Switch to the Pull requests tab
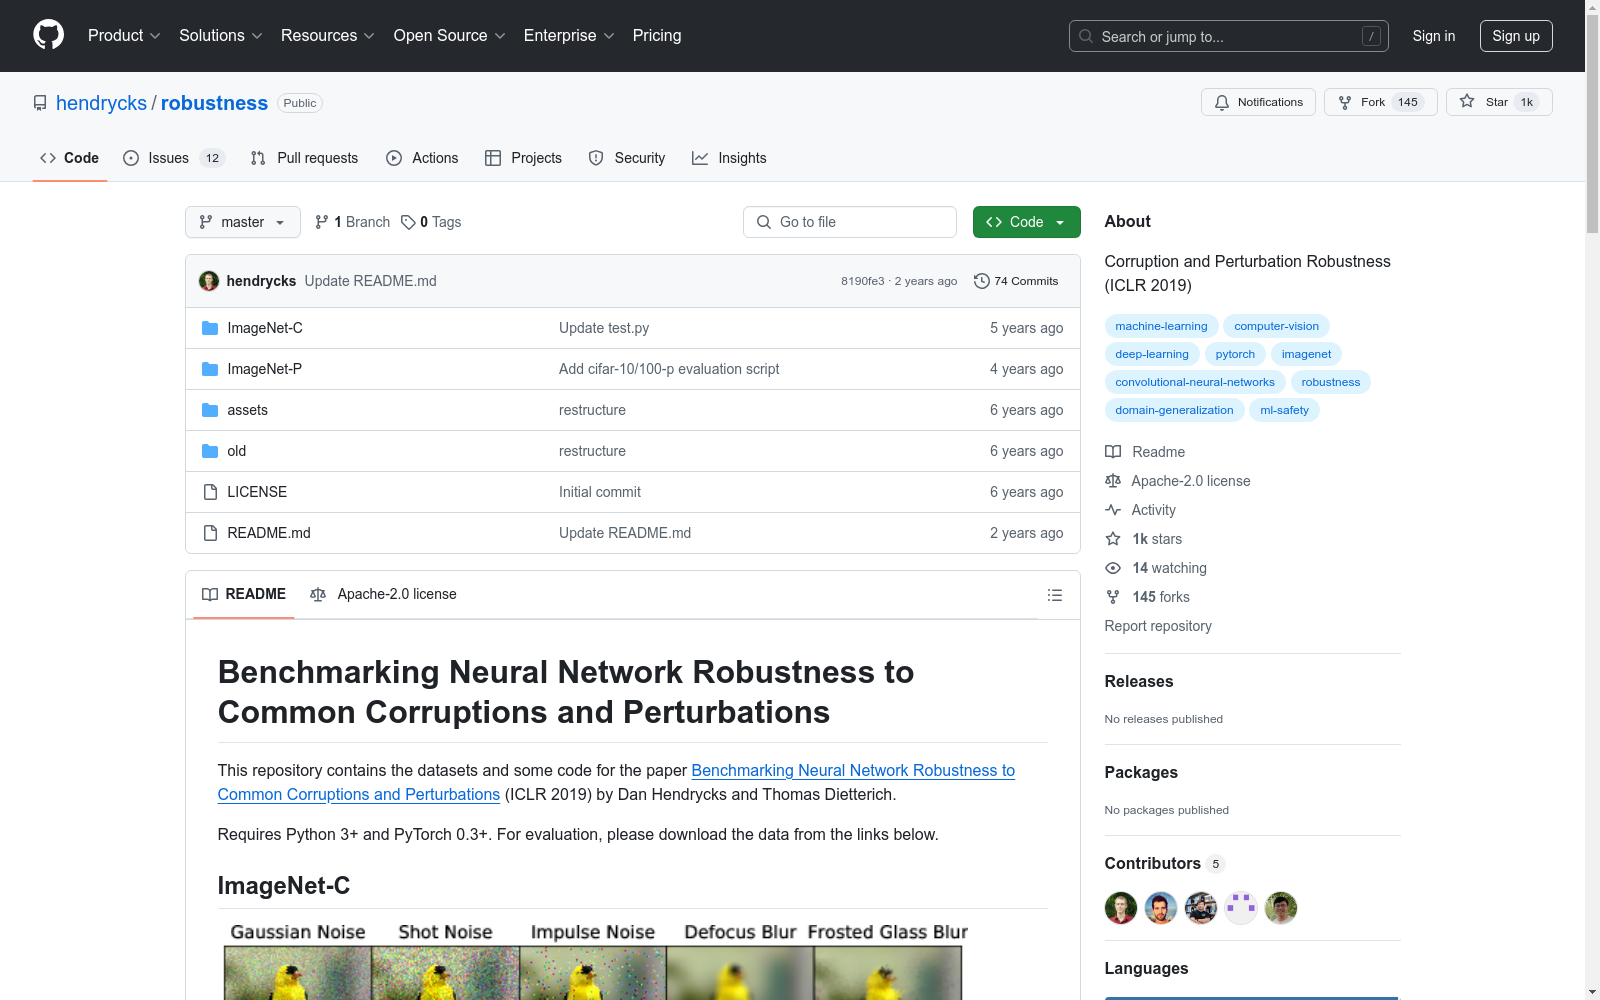1600x1000 pixels. [304, 158]
